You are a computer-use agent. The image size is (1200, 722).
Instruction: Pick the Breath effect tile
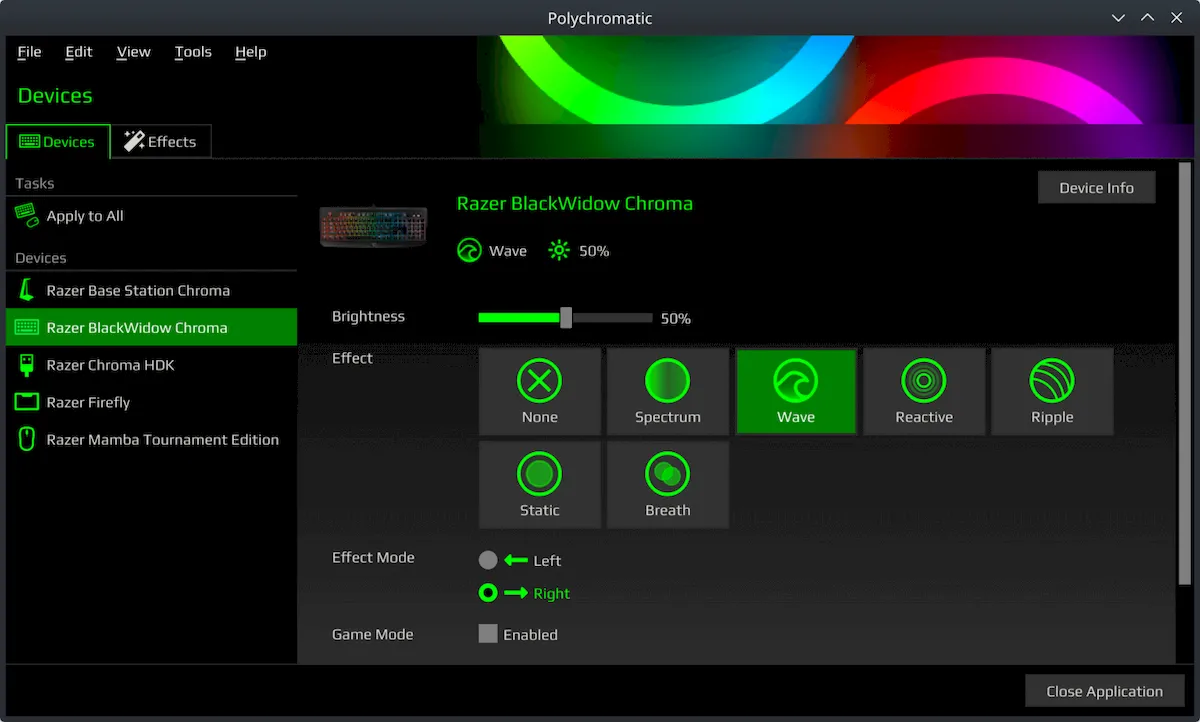(668, 484)
